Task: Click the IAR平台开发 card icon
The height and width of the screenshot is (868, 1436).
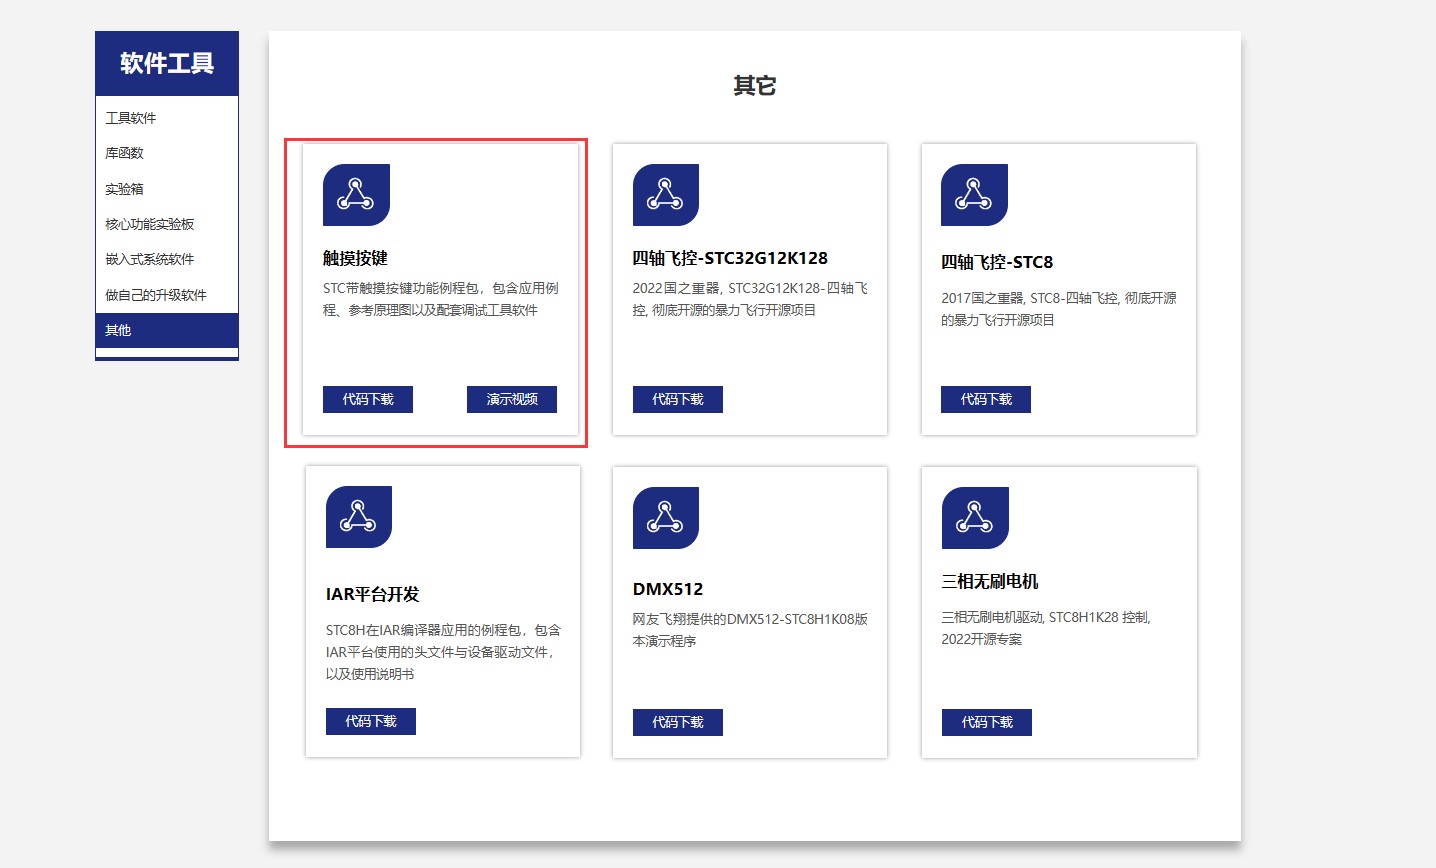Action: click(x=359, y=517)
